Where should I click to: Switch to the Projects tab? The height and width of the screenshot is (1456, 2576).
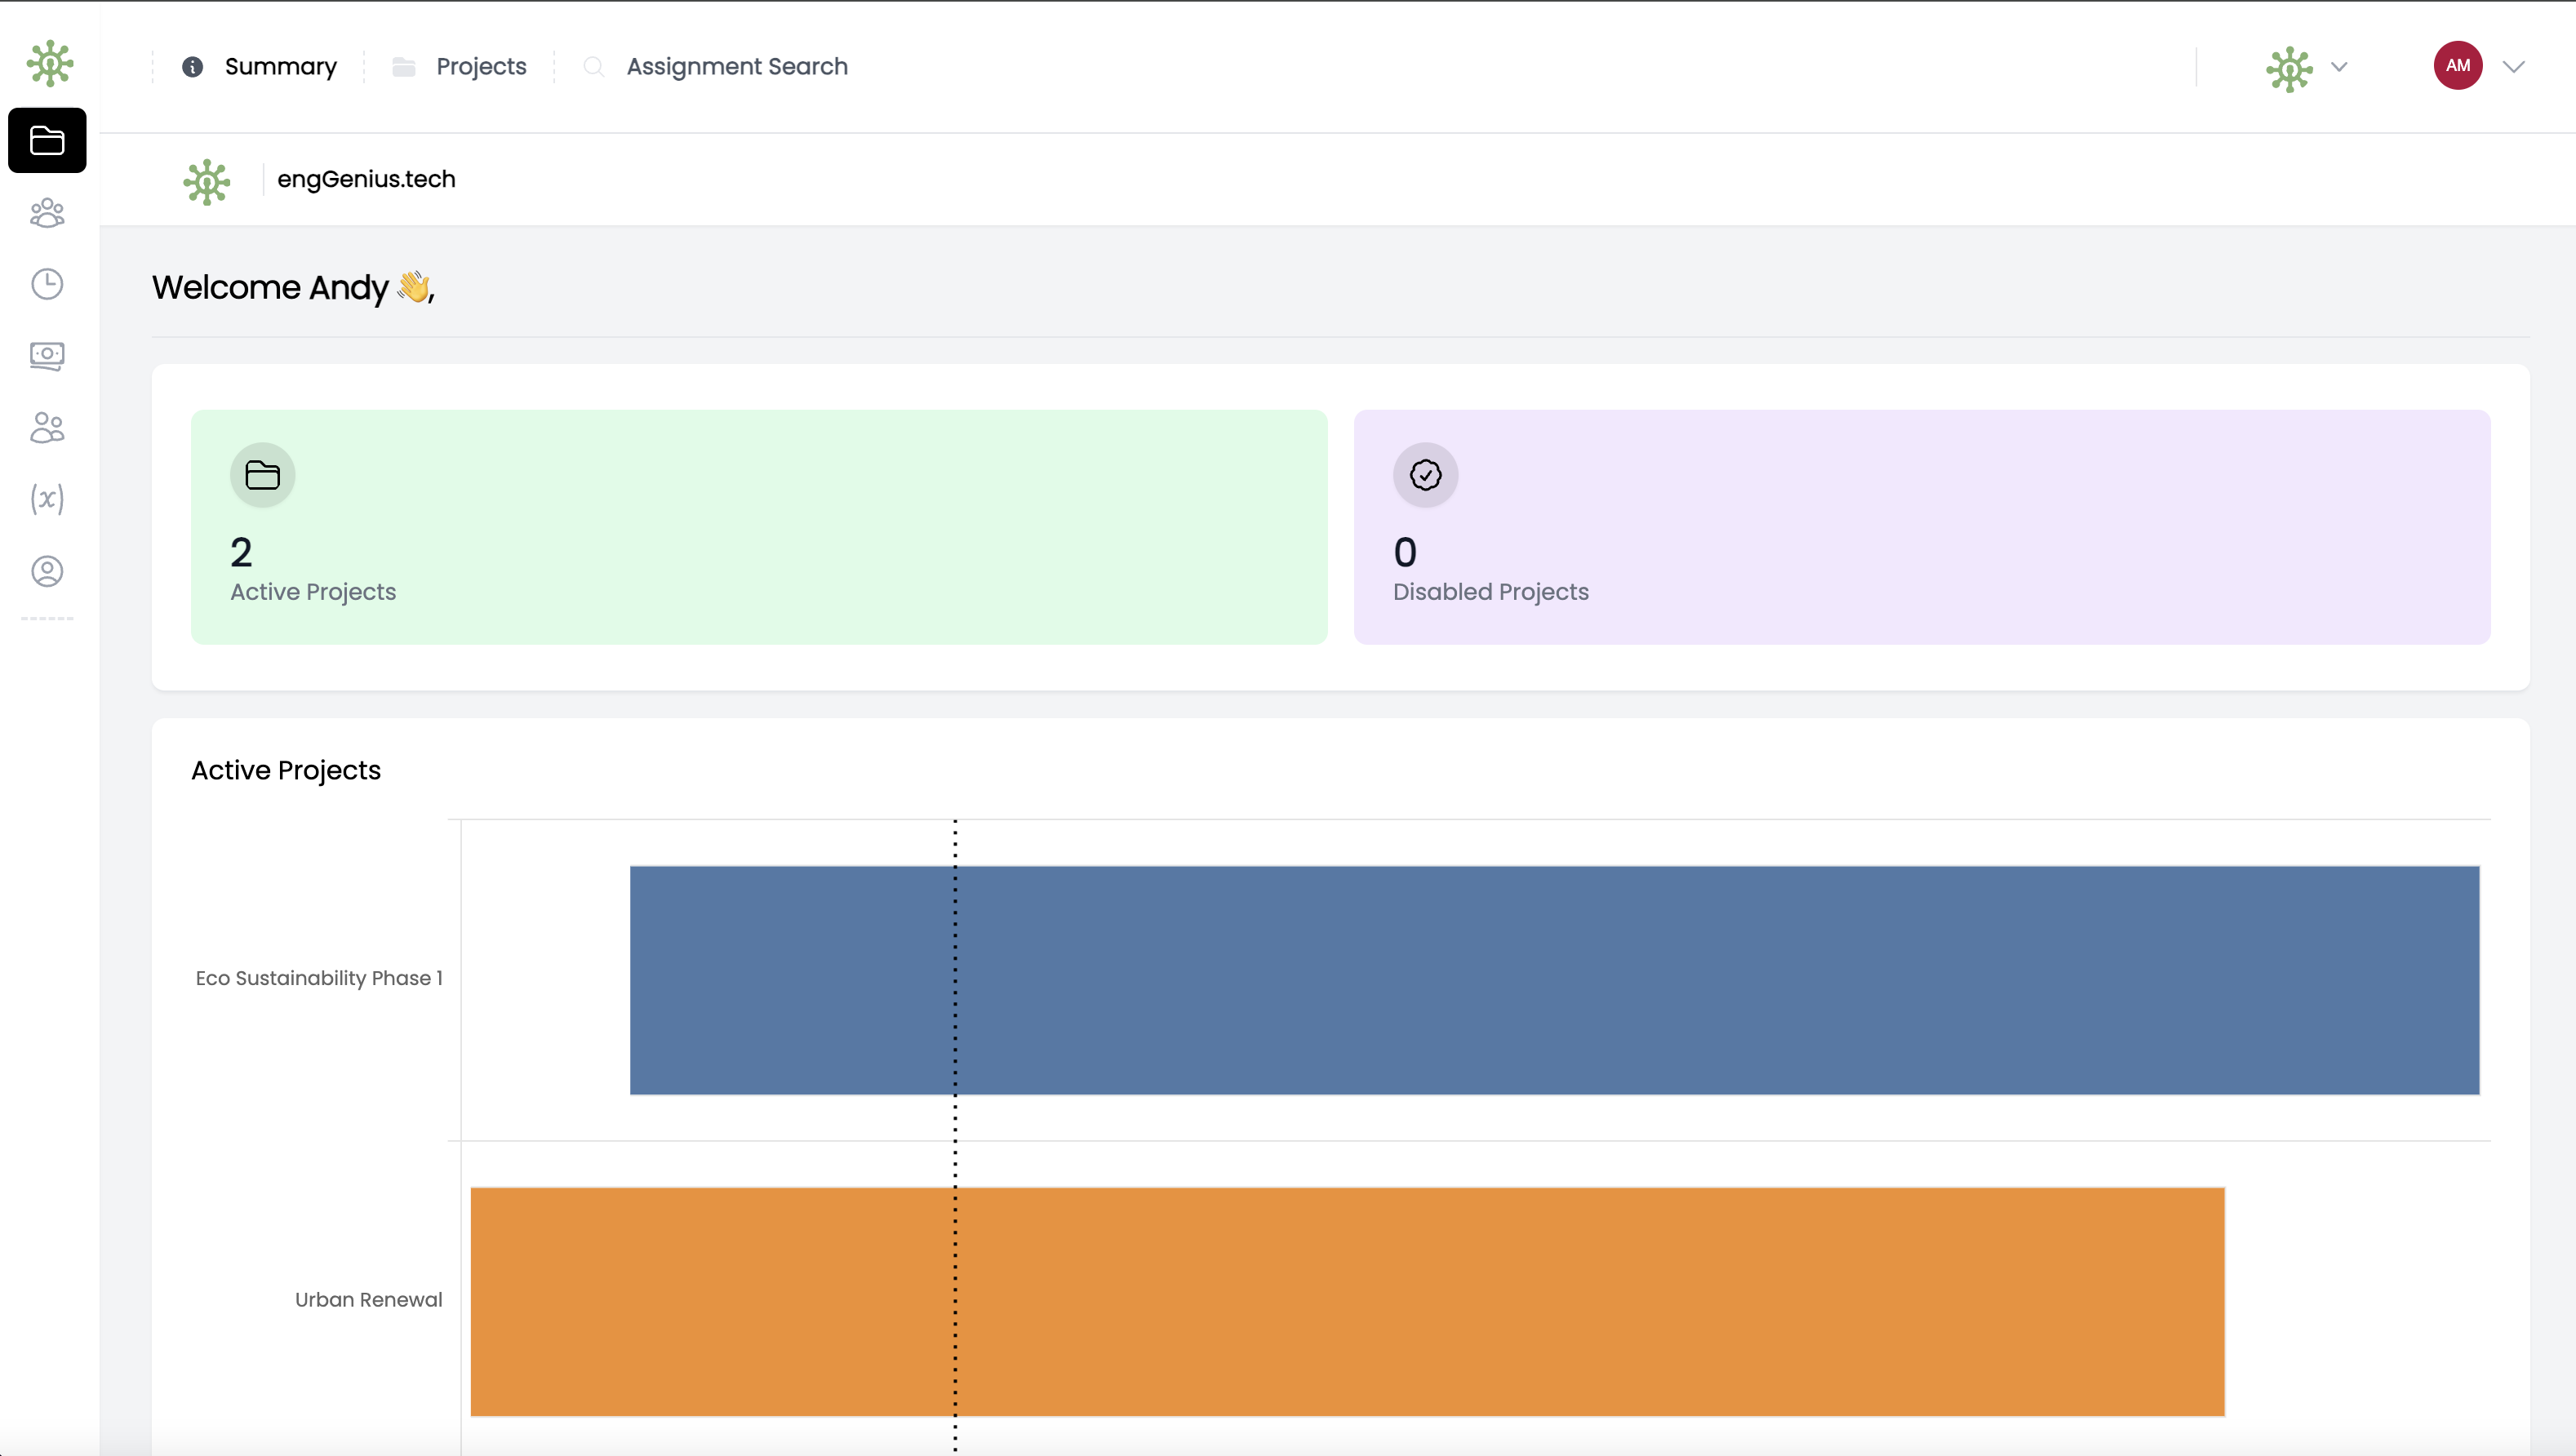coord(480,66)
